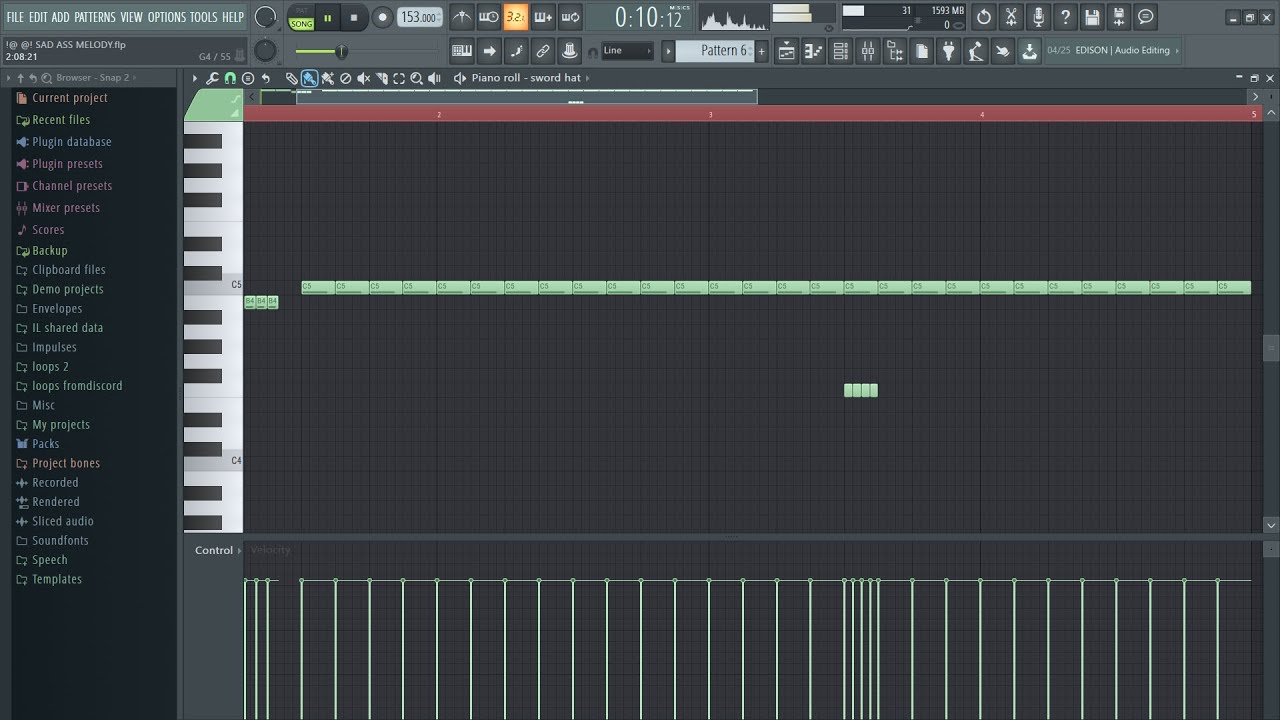The height and width of the screenshot is (720, 1280).
Task: Click the tempo 153.000 display
Action: point(419,17)
